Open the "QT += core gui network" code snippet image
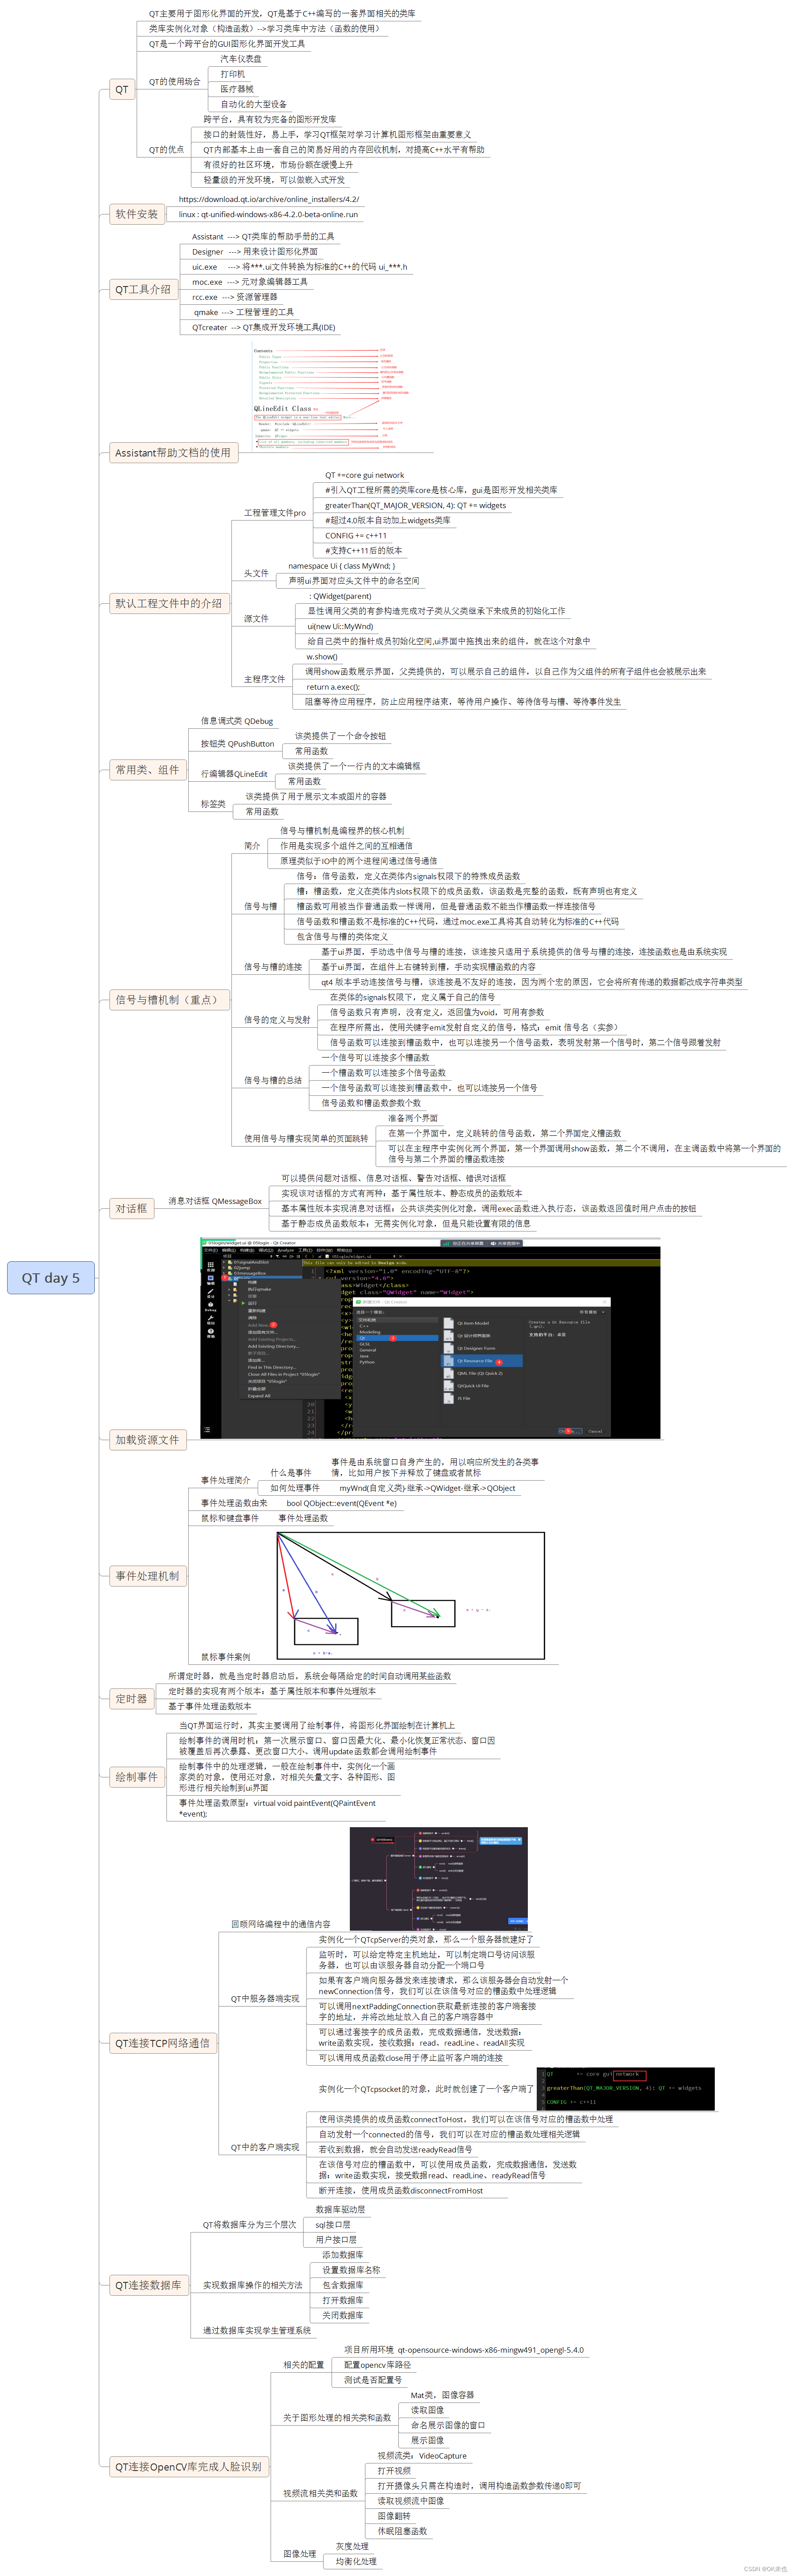 click(x=626, y=2089)
